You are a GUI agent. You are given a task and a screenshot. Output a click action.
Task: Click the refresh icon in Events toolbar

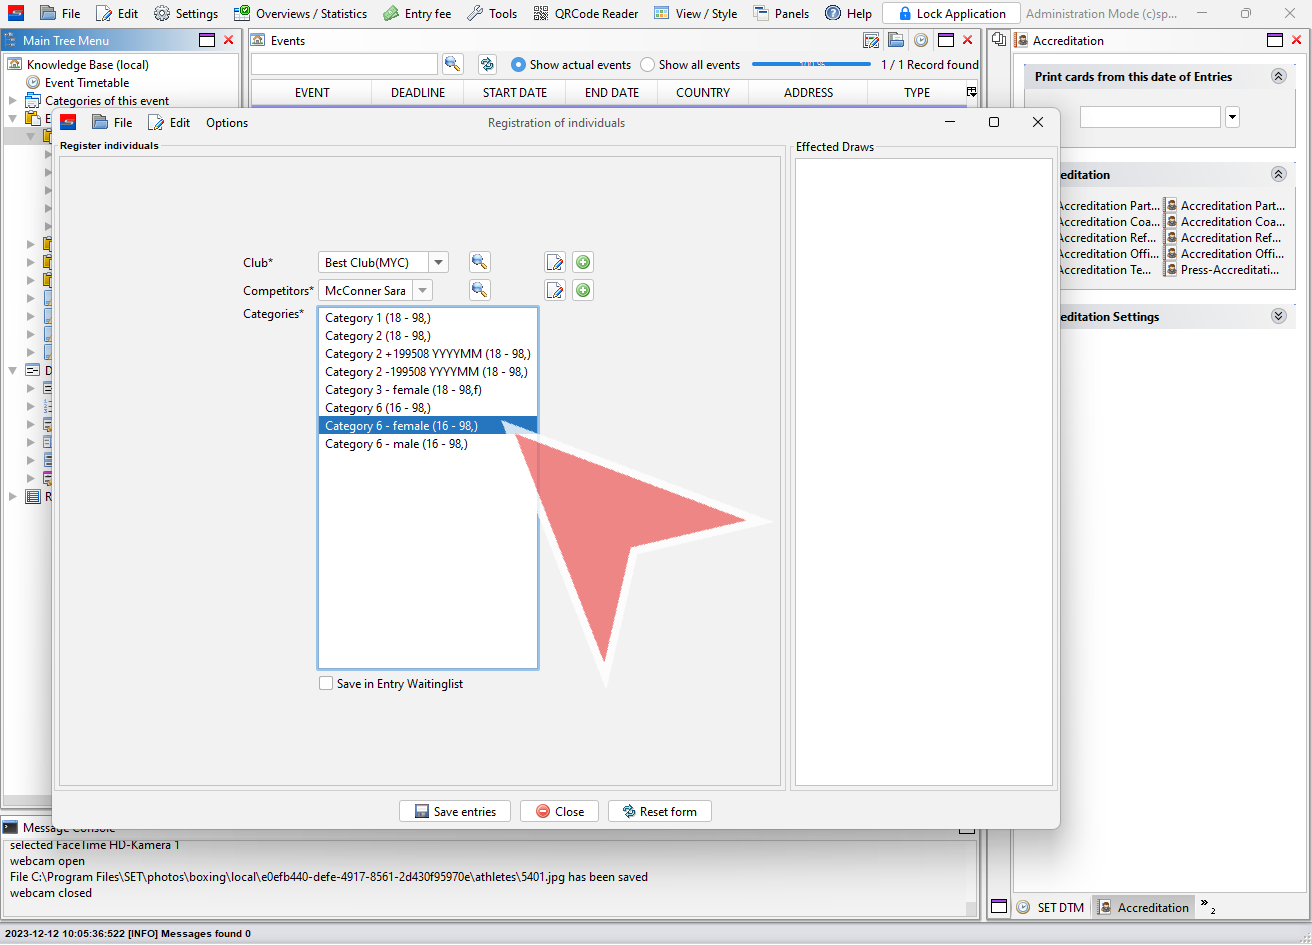pyautogui.click(x=487, y=64)
